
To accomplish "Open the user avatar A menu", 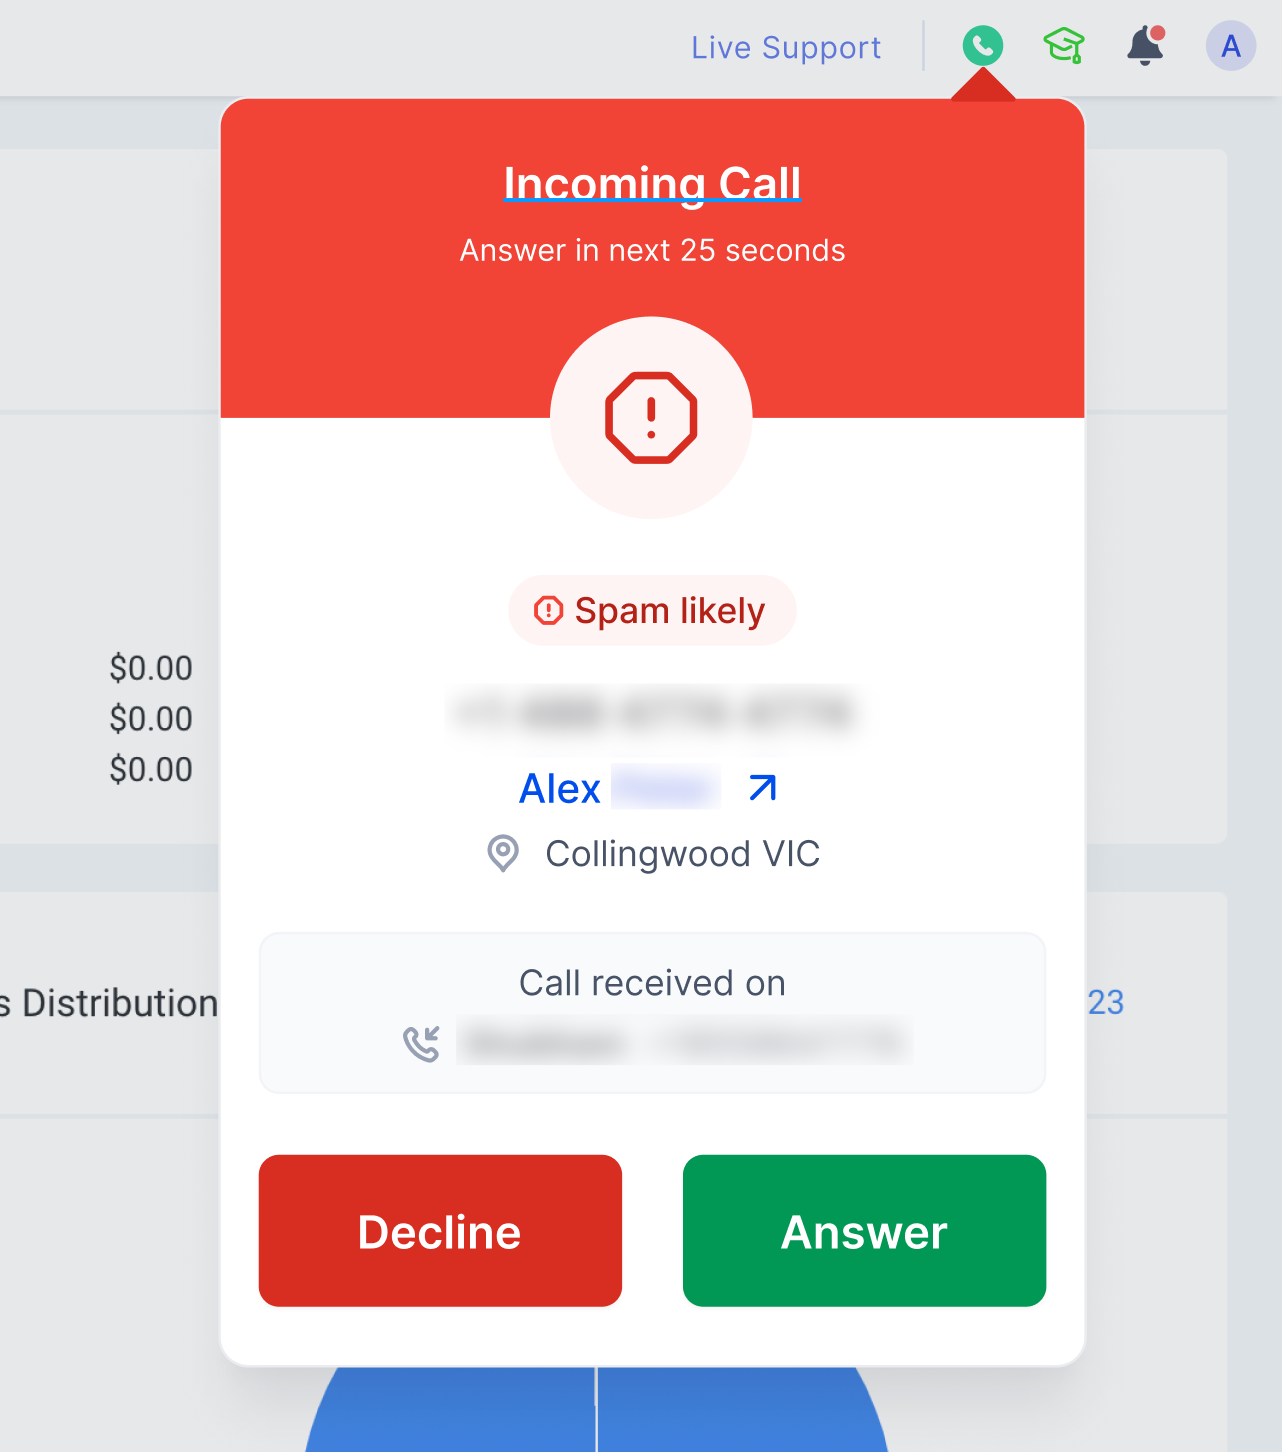I will pos(1231,46).
